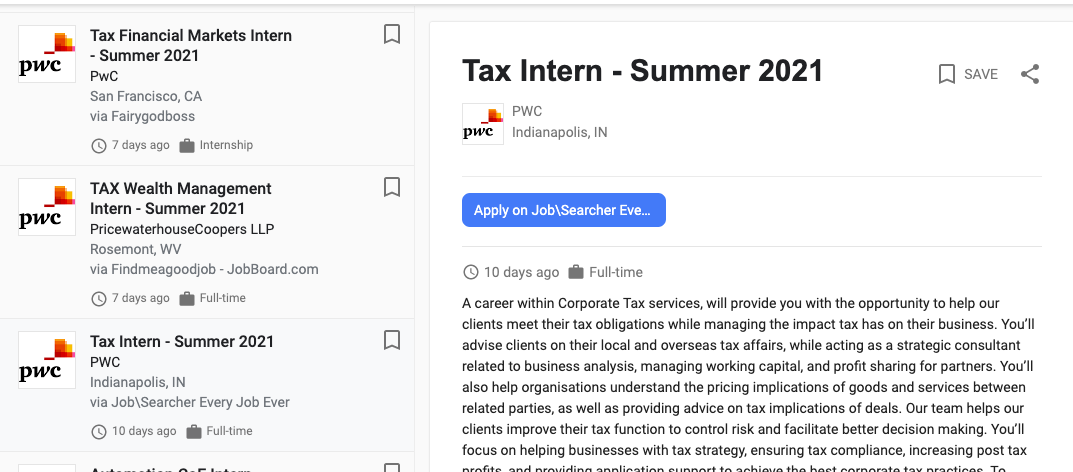Click the share icon for this job
The width and height of the screenshot is (1073, 472).
pos(1030,74)
